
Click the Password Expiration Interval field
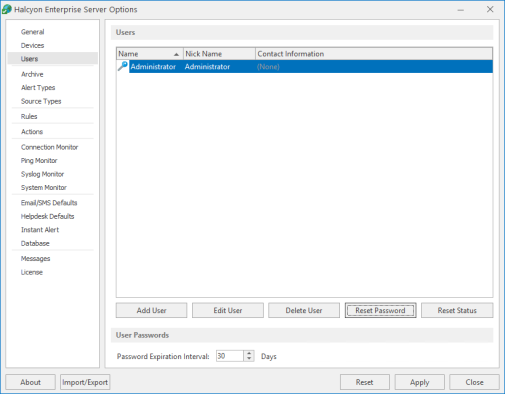pyautogui.click(x=230, y=356)
